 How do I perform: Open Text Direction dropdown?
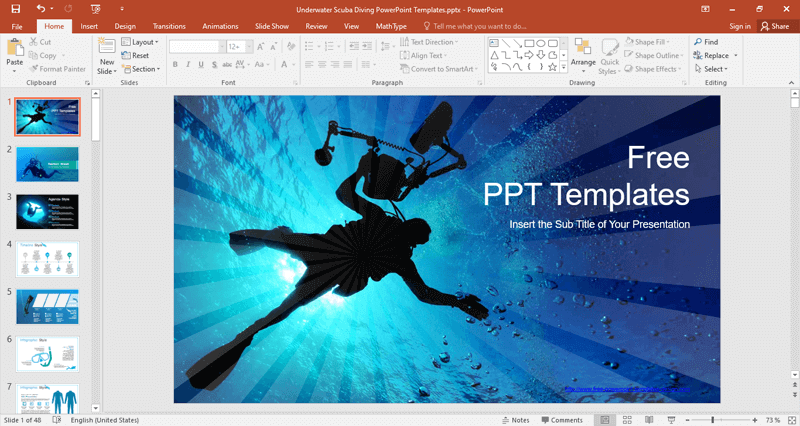pos(429,42)
